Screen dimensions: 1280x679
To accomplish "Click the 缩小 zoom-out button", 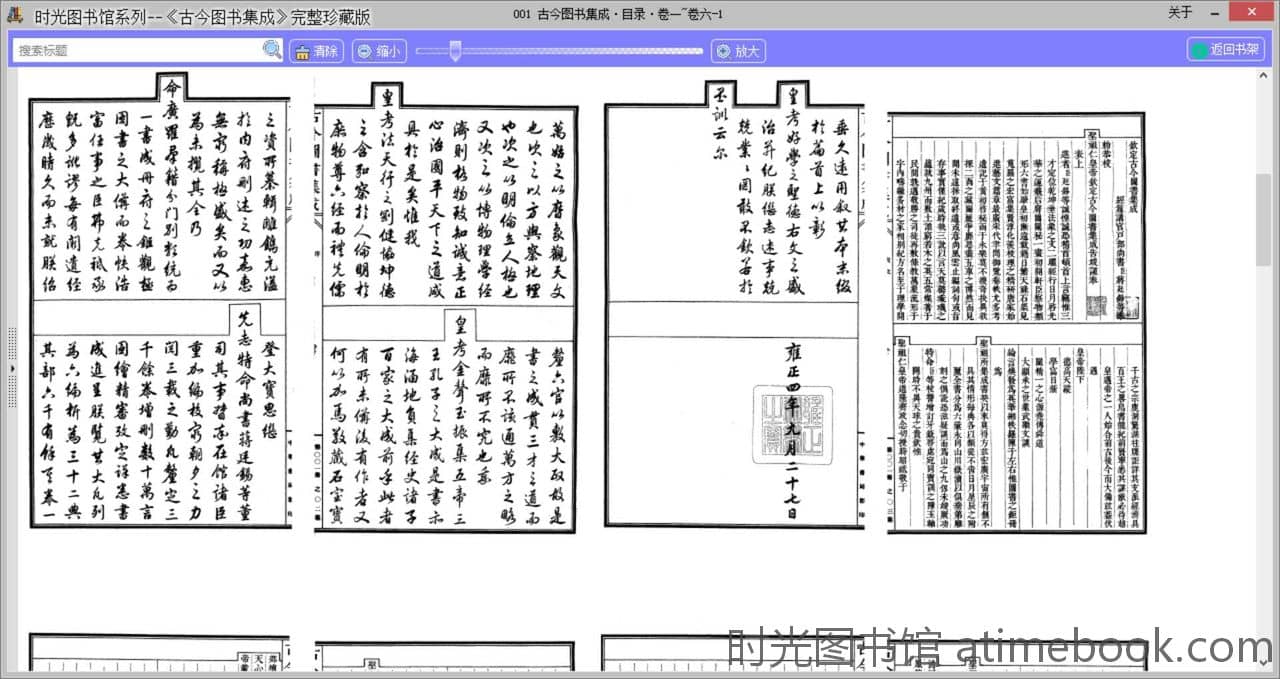I will point(379,51).
